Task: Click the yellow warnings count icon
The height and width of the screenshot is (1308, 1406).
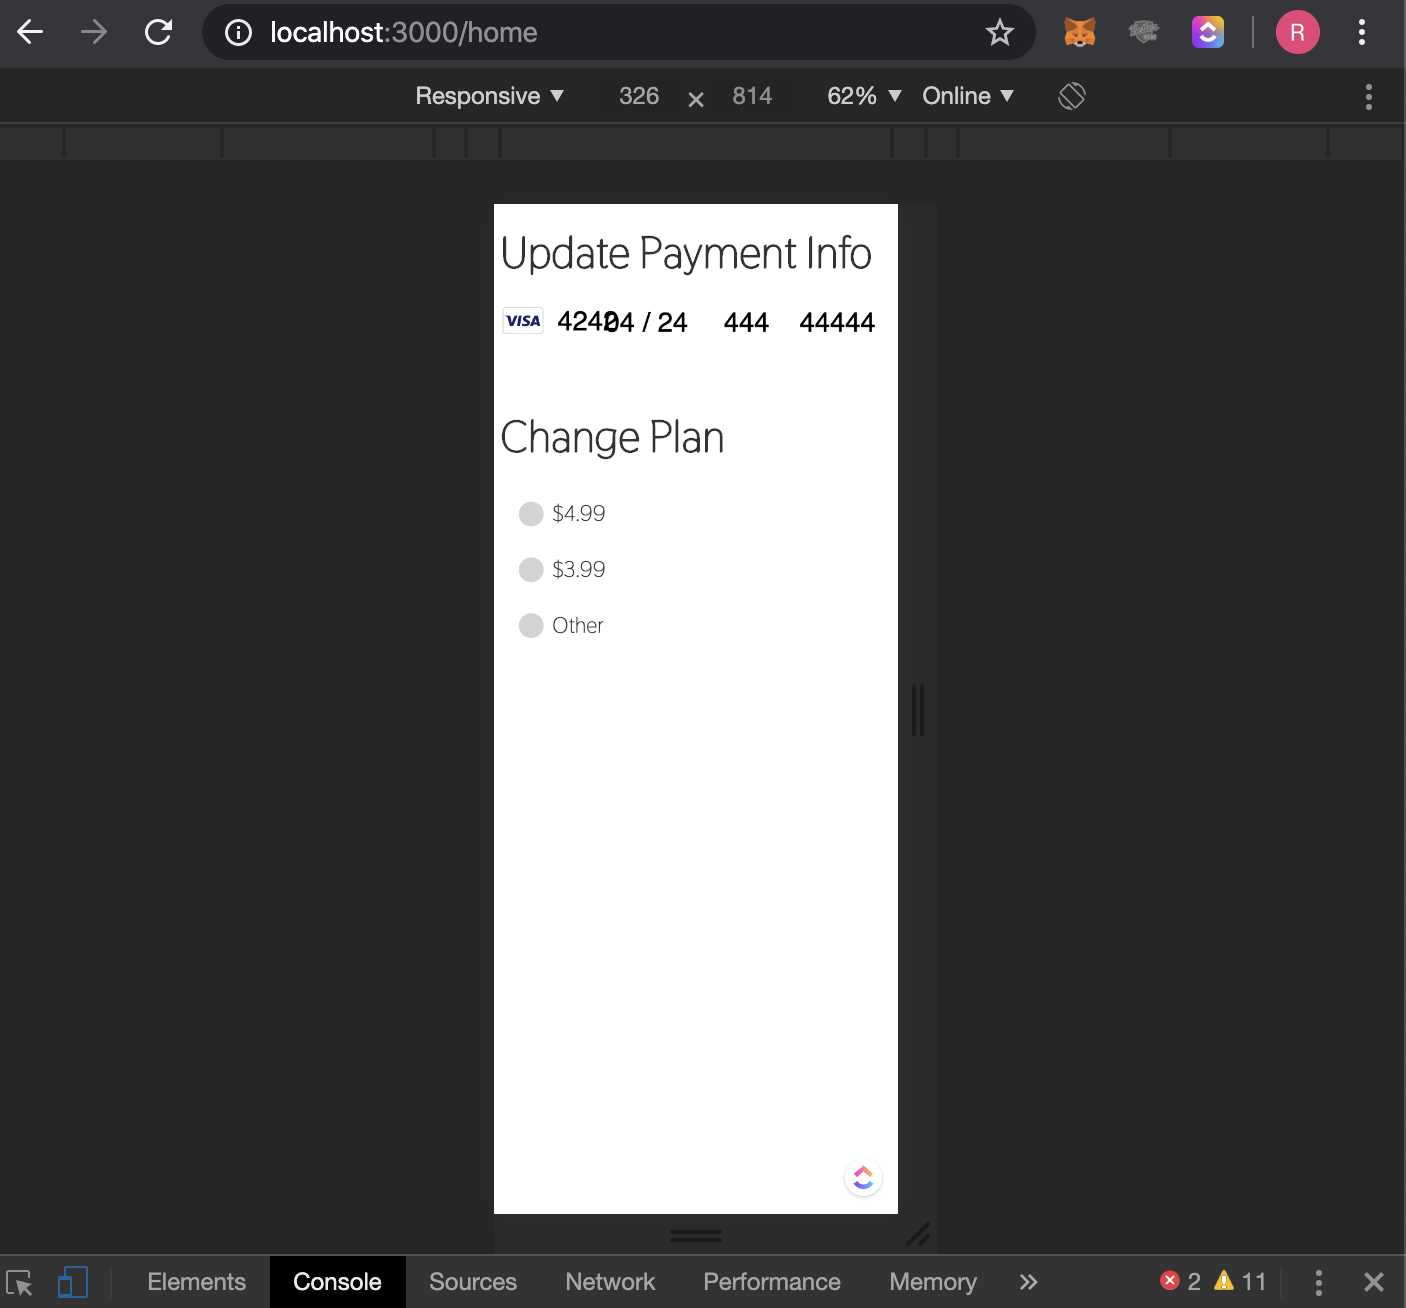Action: tap(1224, 1280)
